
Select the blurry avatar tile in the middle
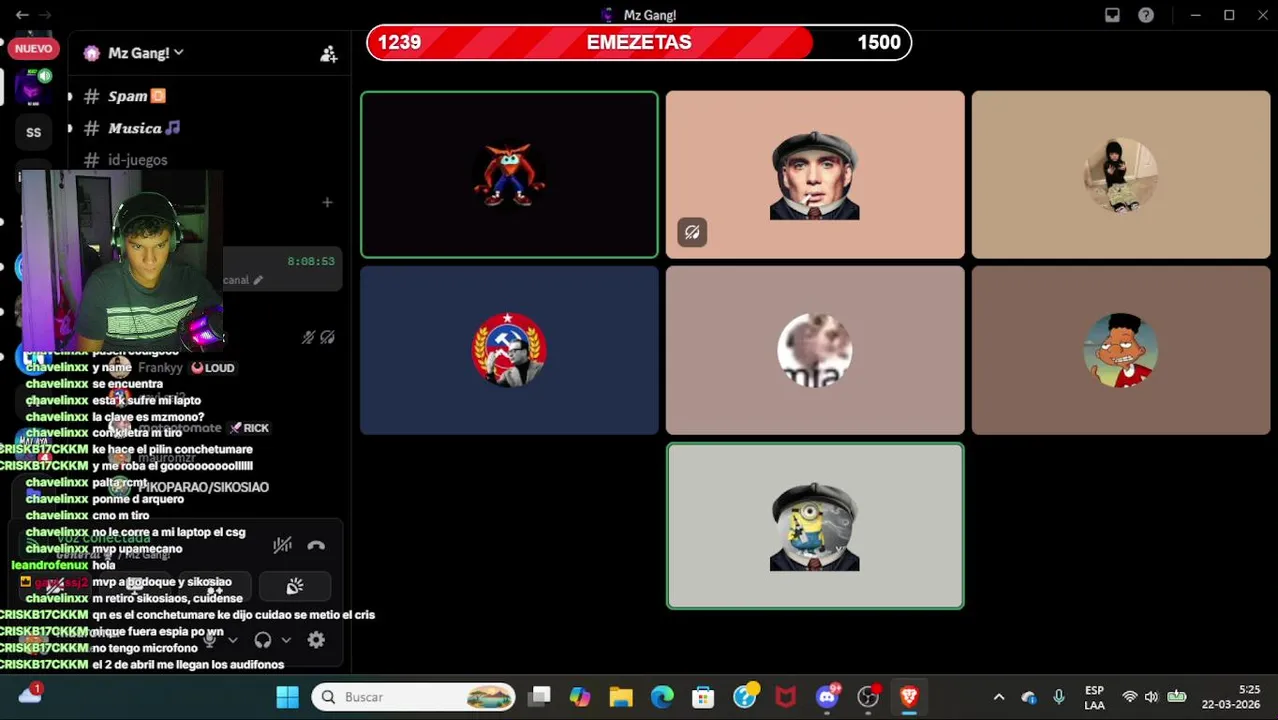click(815, 350)
